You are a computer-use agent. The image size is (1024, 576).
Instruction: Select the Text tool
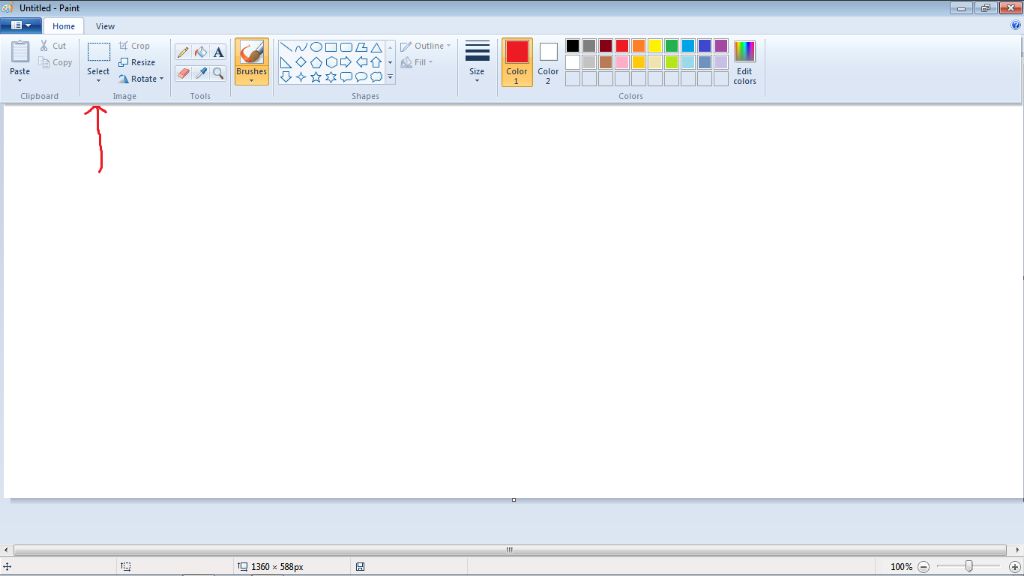218,52
